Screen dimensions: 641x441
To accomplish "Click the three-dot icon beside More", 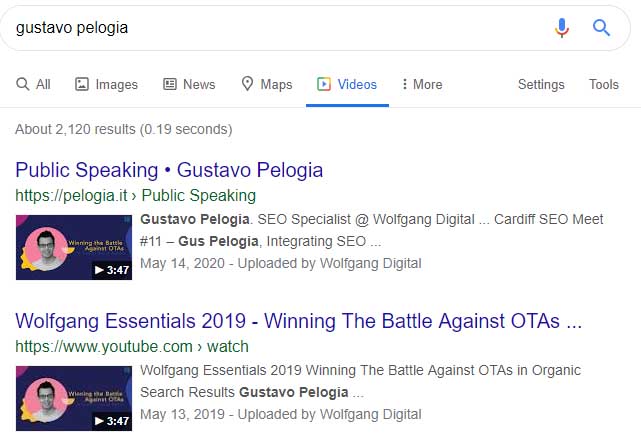I will click(404, 84).
